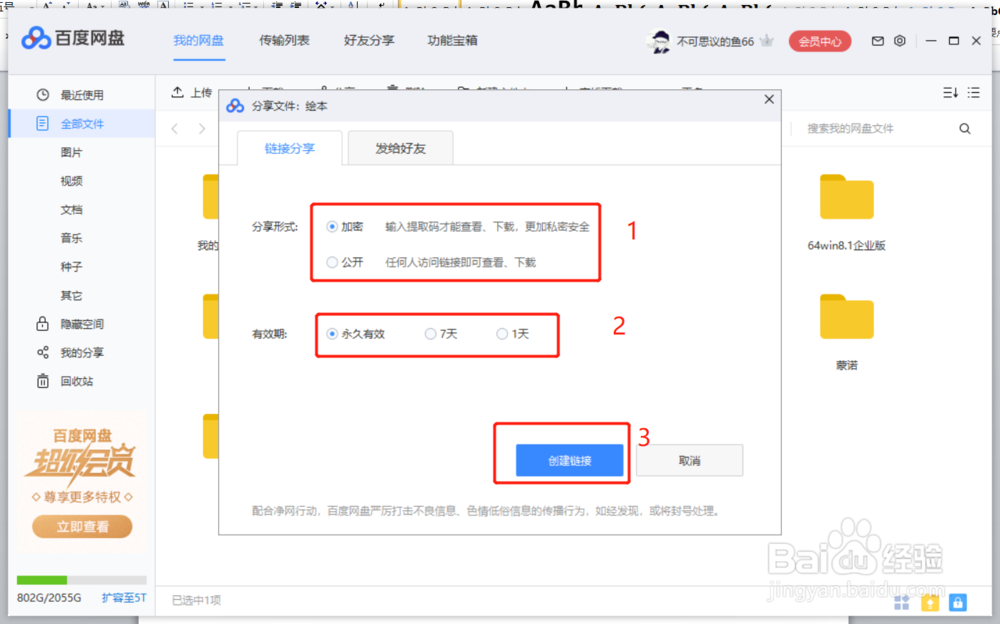
Task: Switch to list view icon
Action: click(x=973, y=93)
